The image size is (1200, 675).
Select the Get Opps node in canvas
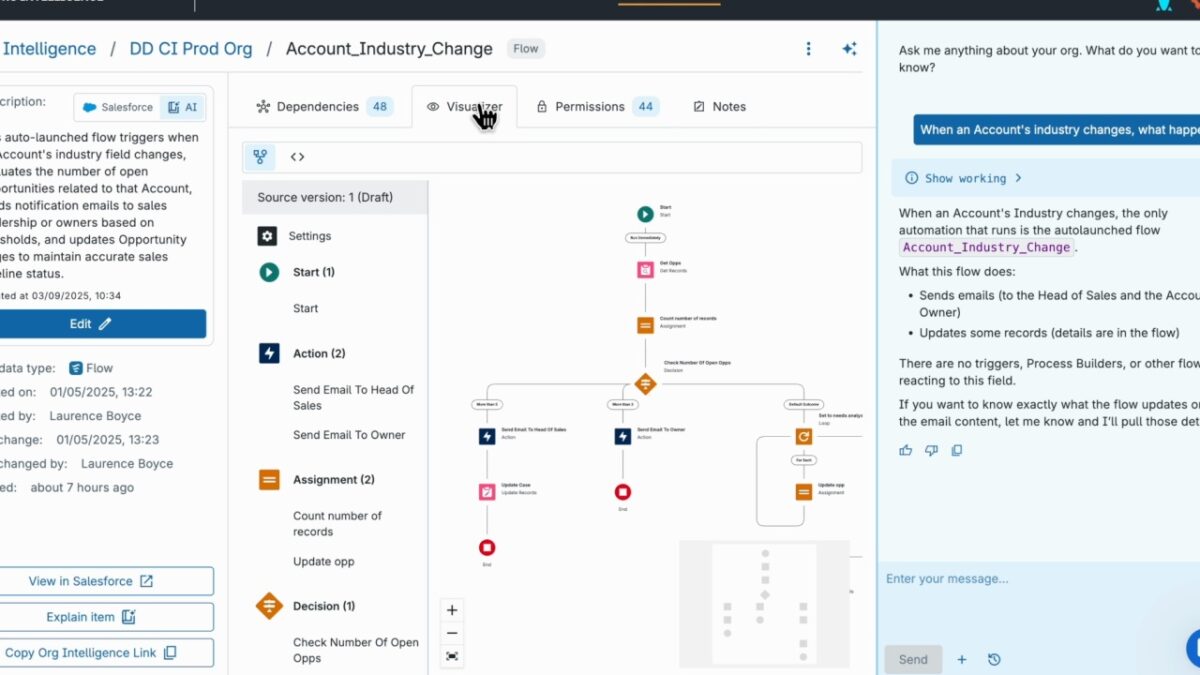(645, 269)
